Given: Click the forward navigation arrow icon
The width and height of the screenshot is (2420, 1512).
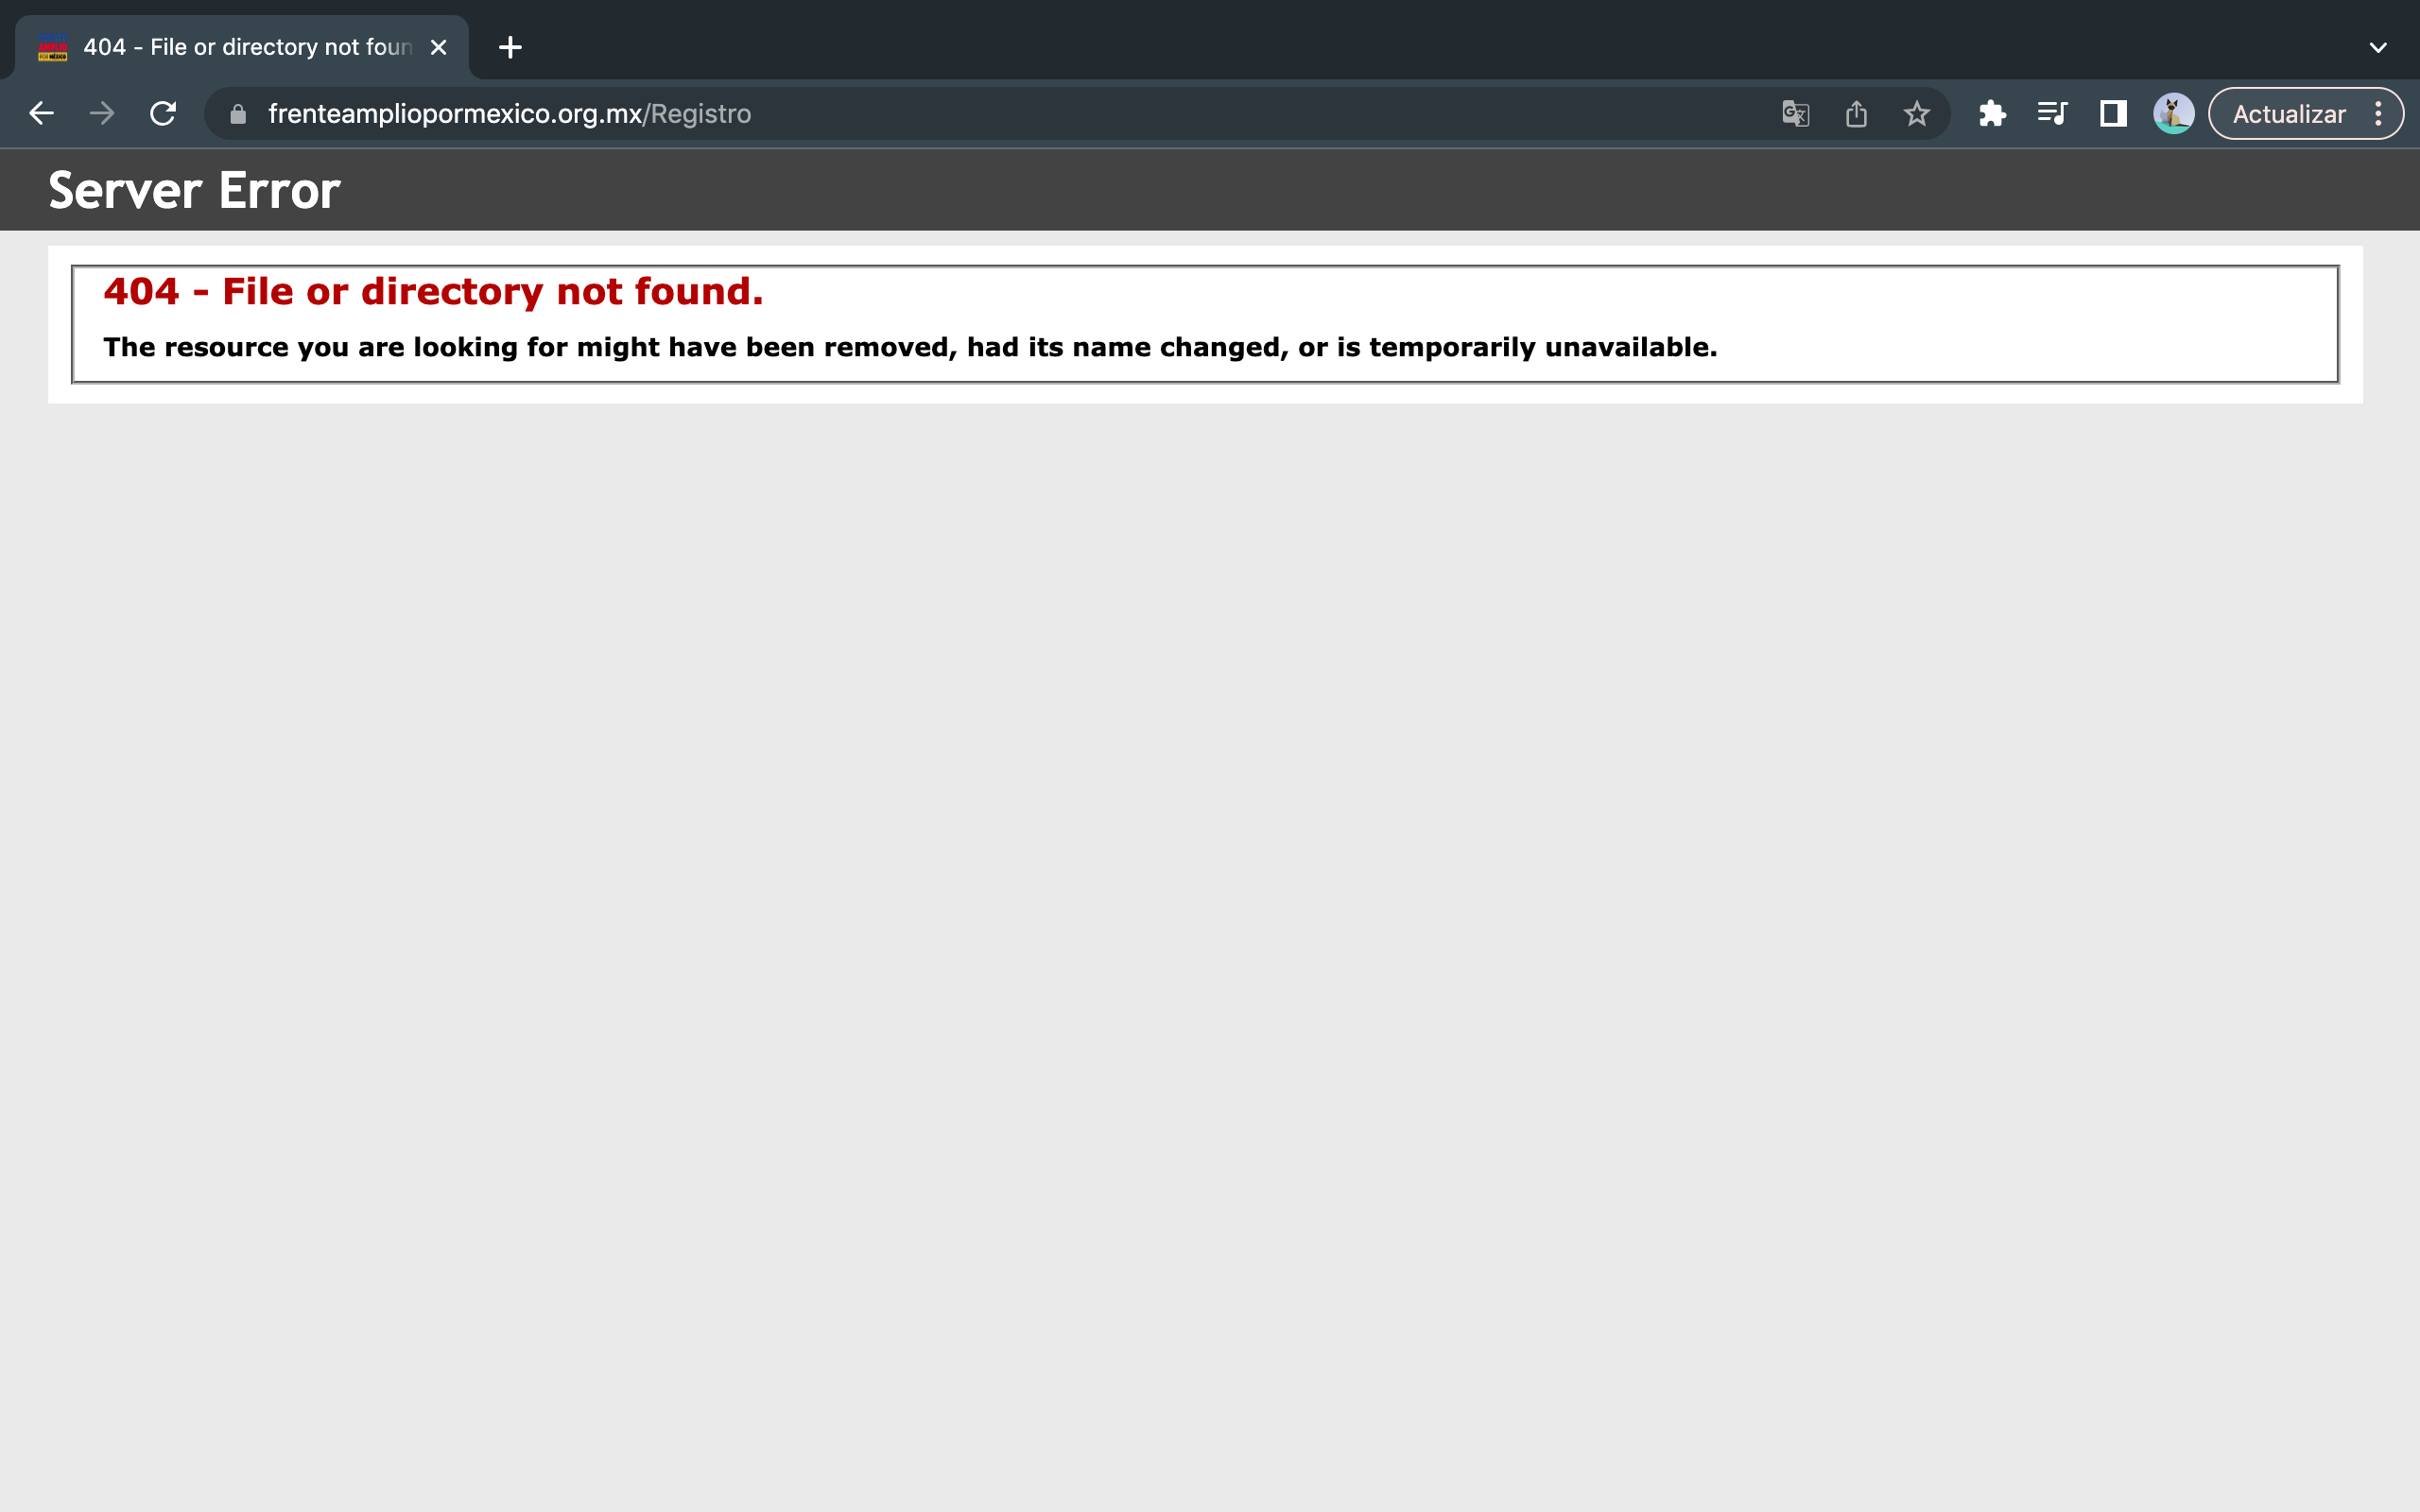Looking at the screenshot, I should coord(99,113).
